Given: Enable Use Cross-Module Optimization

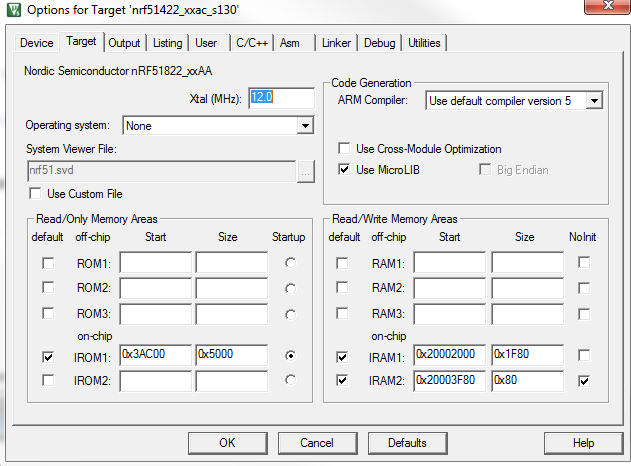Looking at the screenshot, I should coord(344,148).
